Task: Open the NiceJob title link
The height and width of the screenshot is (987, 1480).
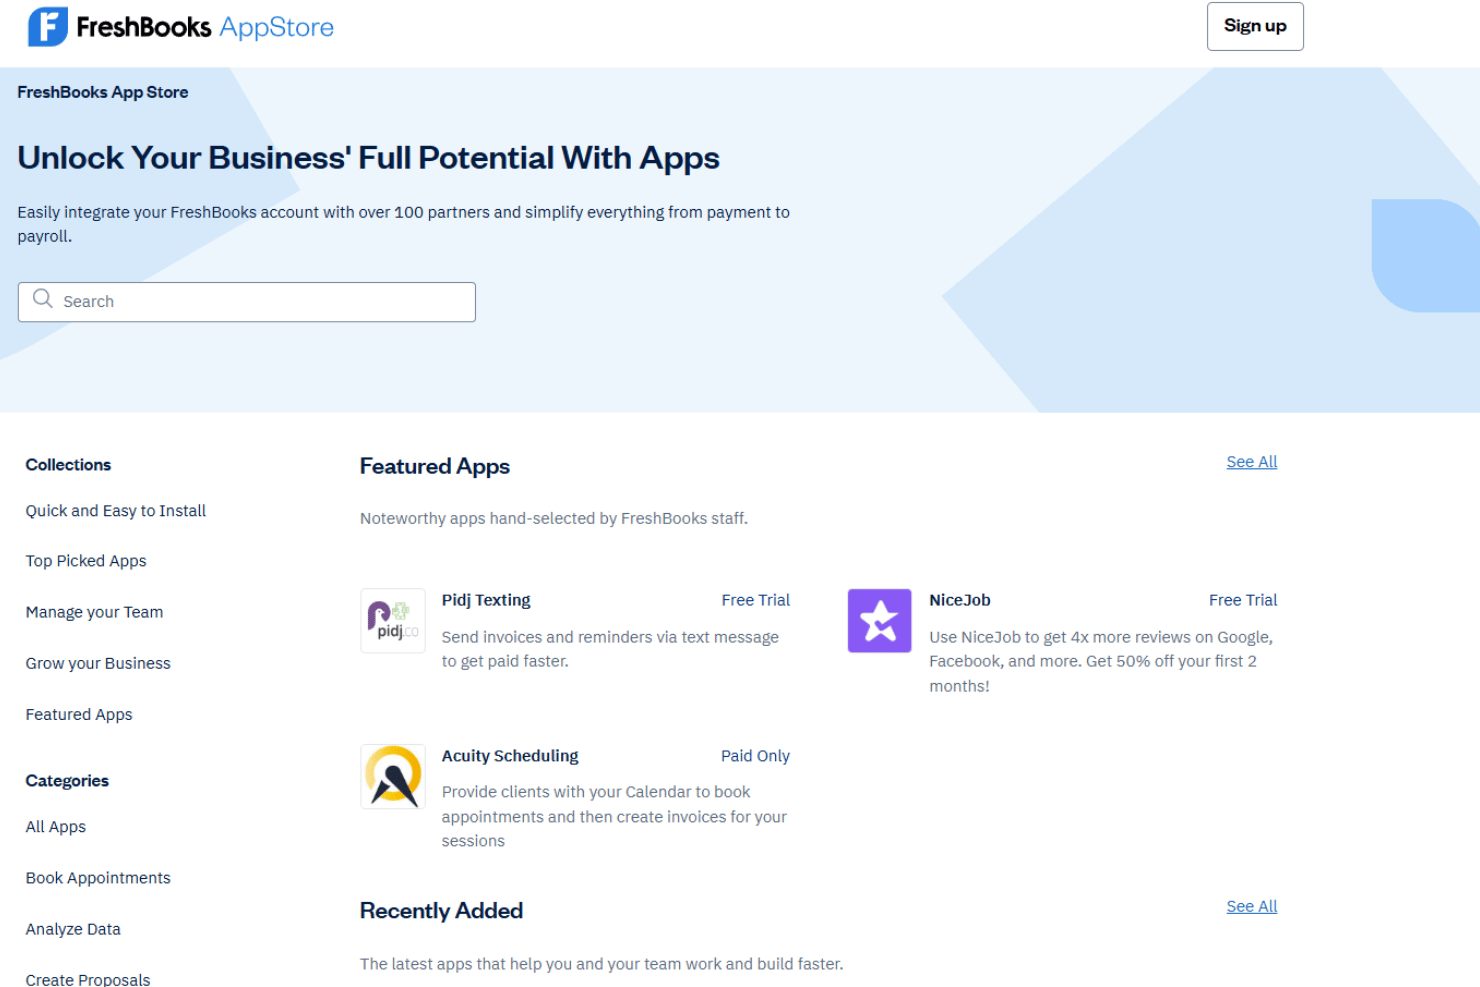Action: (960, 600)
